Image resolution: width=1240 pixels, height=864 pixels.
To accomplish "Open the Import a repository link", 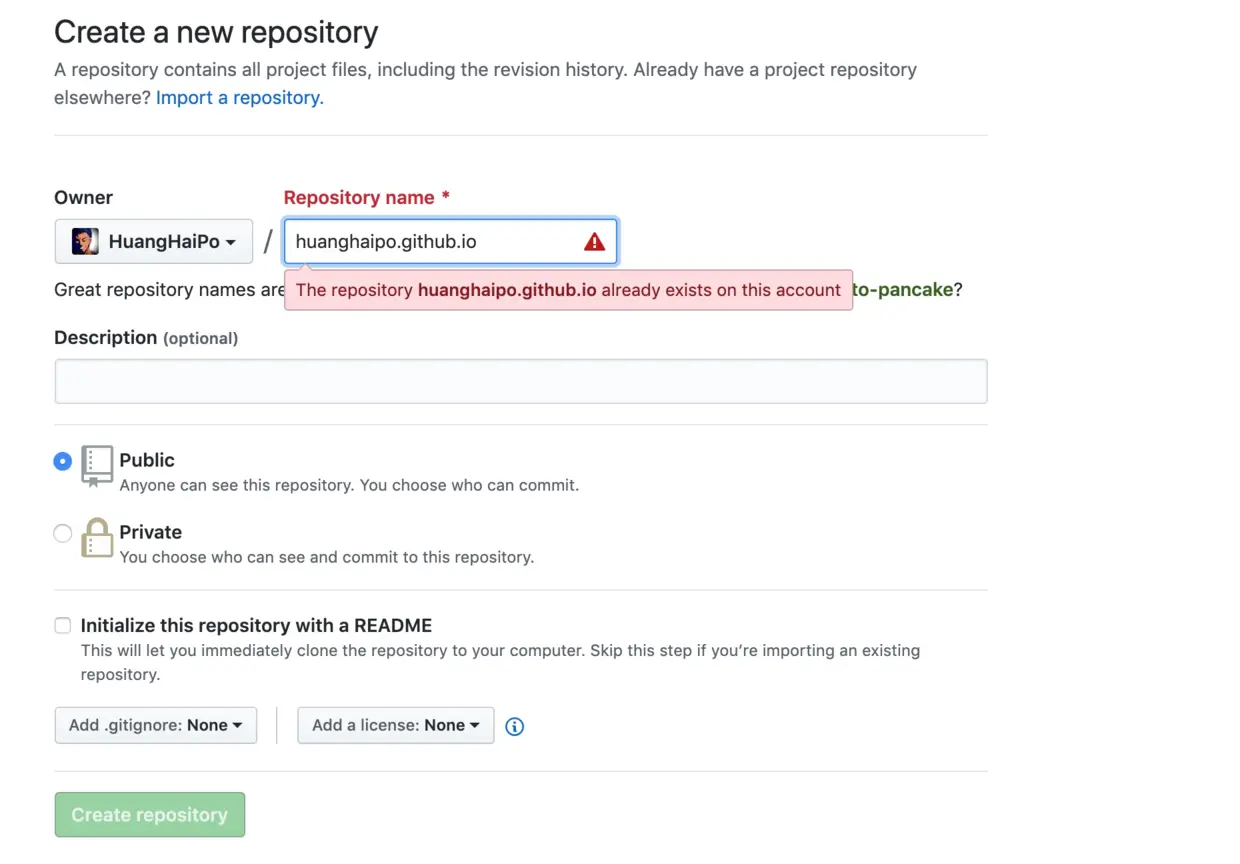I will click(240, 98).
